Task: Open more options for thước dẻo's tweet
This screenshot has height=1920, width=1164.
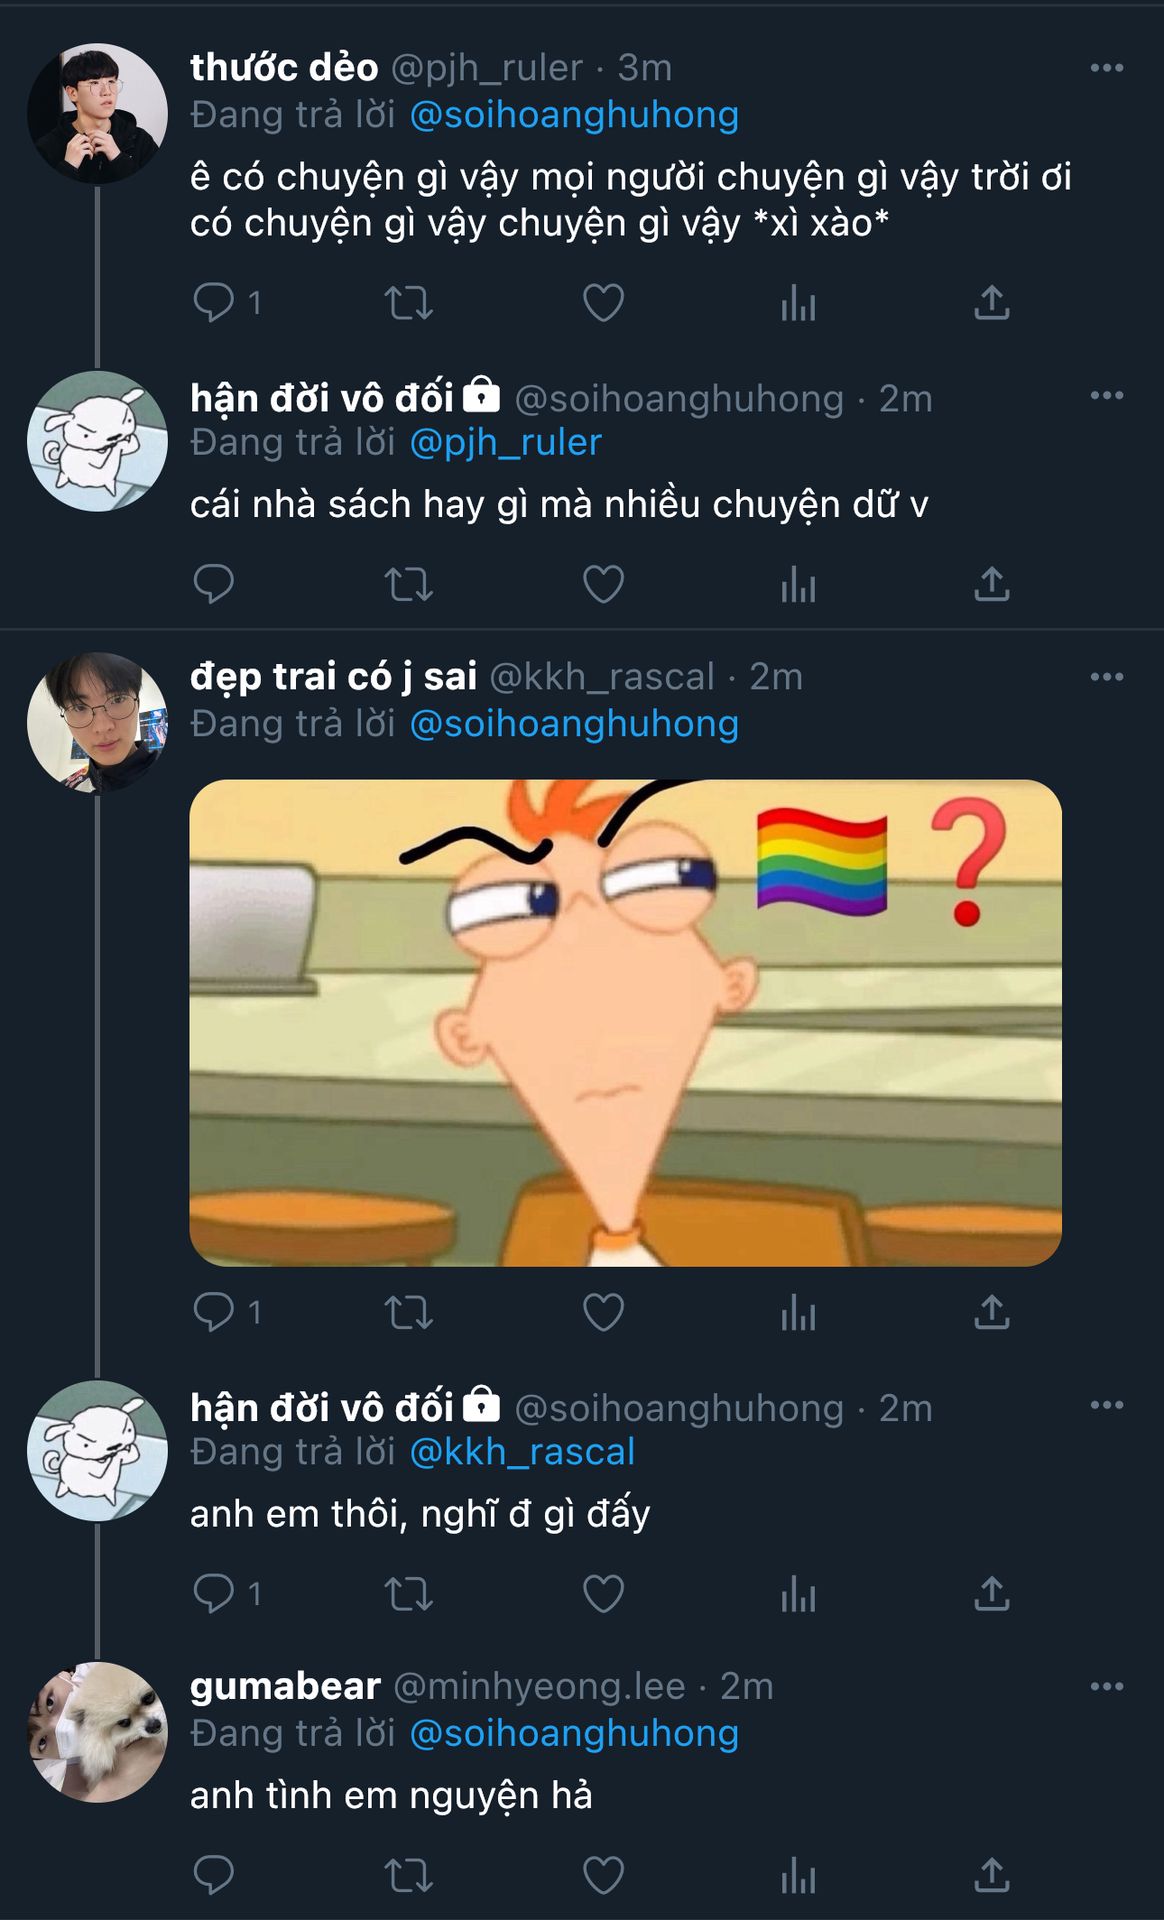Action: coord(1106,68)
